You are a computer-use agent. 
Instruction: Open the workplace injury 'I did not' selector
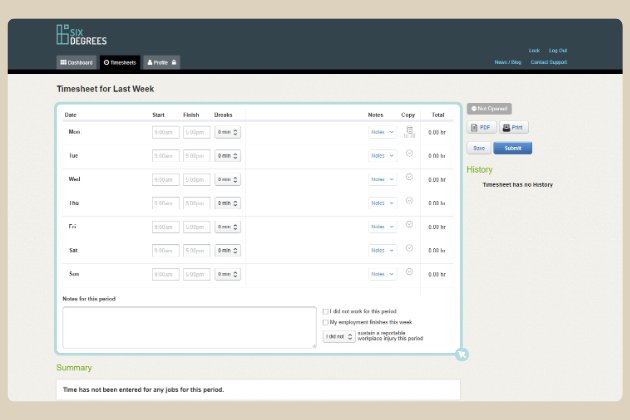(338, 337)
